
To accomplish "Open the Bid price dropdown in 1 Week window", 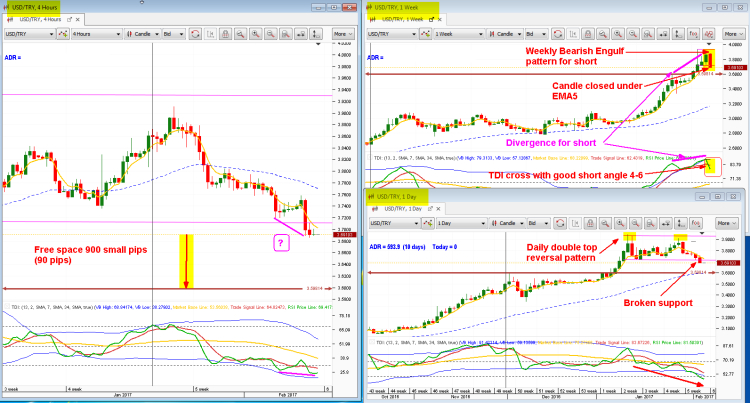I will [x=536, y=34].
